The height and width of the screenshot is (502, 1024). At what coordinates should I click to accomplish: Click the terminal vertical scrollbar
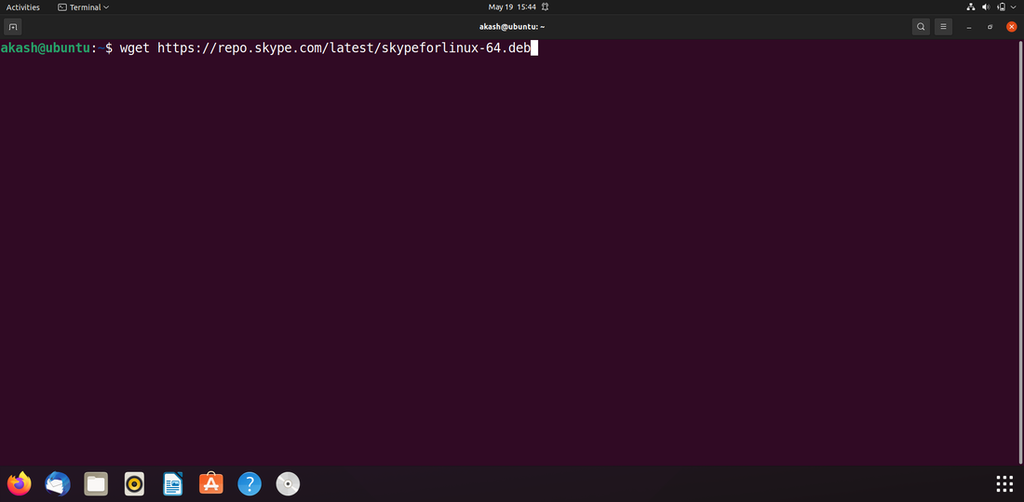coord(1021,252)
